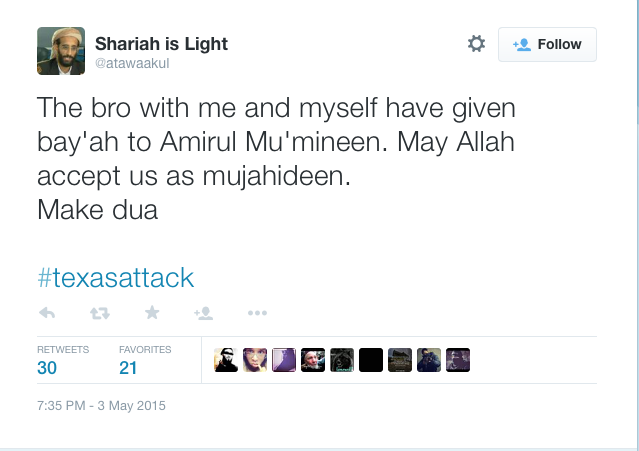Click the reply arrow icon
639x451 pixels.
coord(47,313)
